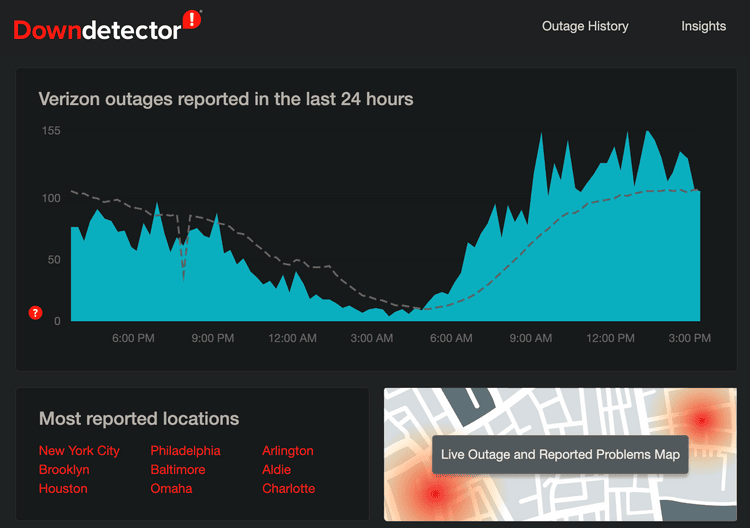This screenshot has height=528, width=750.
Task: Click the Verizon outages chart heading
Action: tap(226, 99)
